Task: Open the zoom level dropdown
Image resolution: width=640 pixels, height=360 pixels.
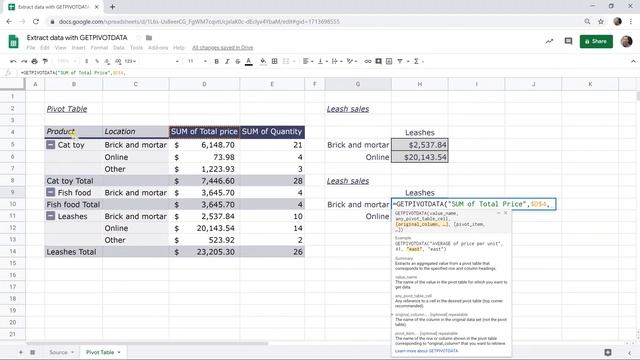Action: (67, 61)
